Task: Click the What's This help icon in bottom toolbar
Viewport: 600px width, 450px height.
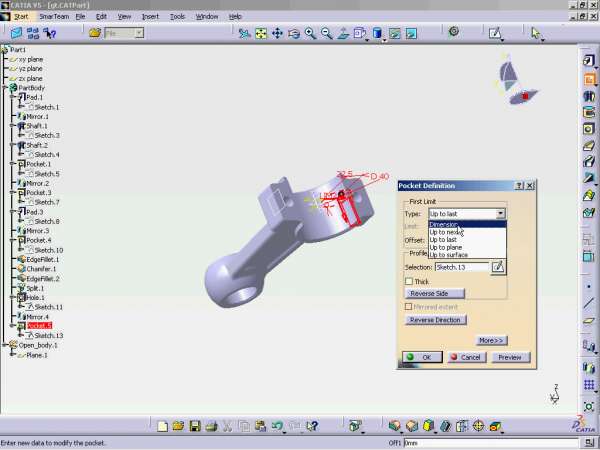Action: [312, 426]
